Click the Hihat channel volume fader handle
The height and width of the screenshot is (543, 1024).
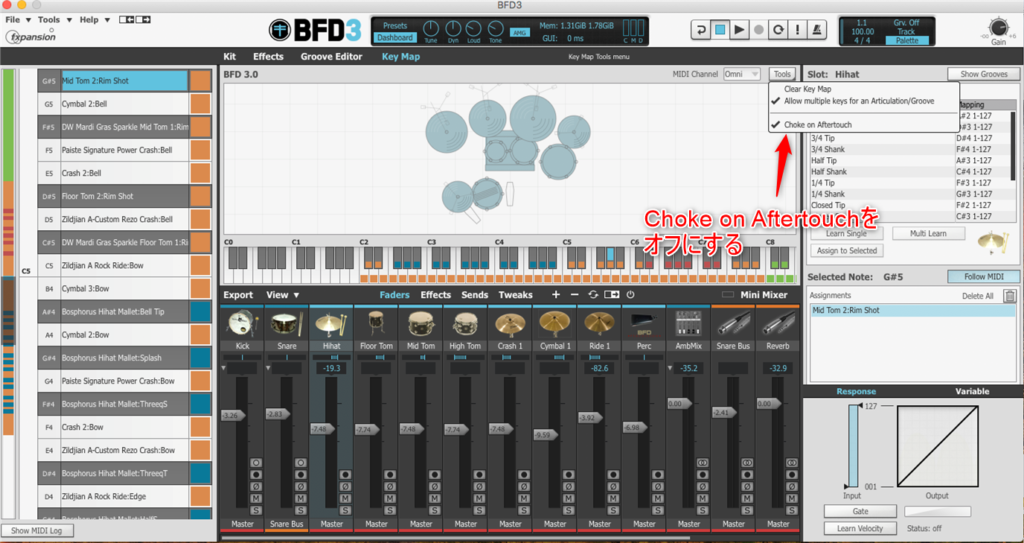coord(322,429)
